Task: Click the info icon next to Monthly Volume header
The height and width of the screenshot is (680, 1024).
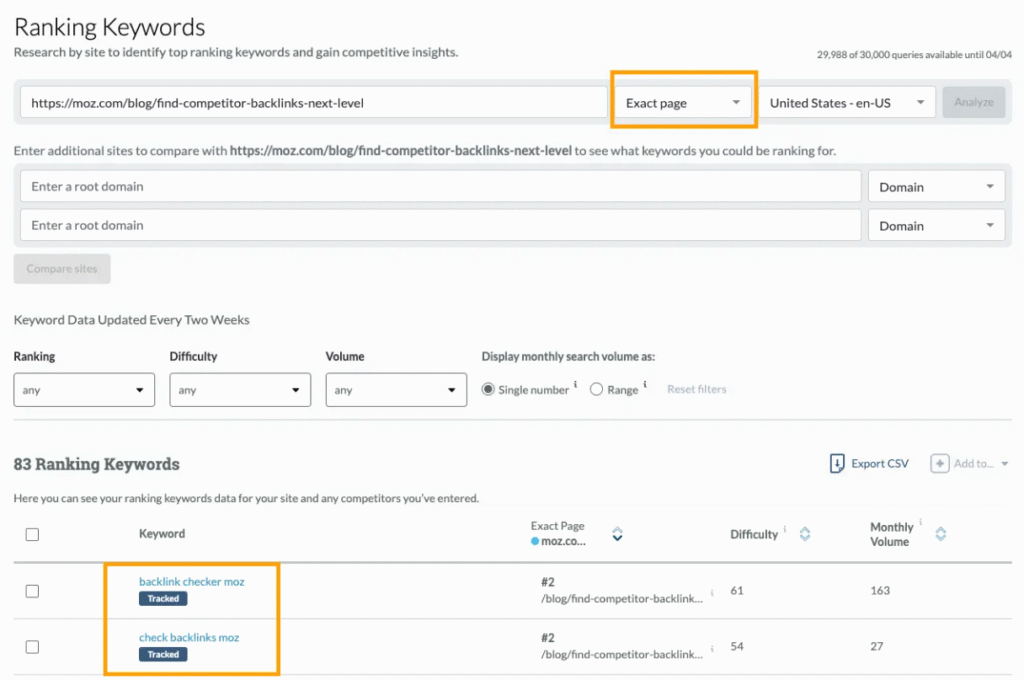Action: click(920, 521)
